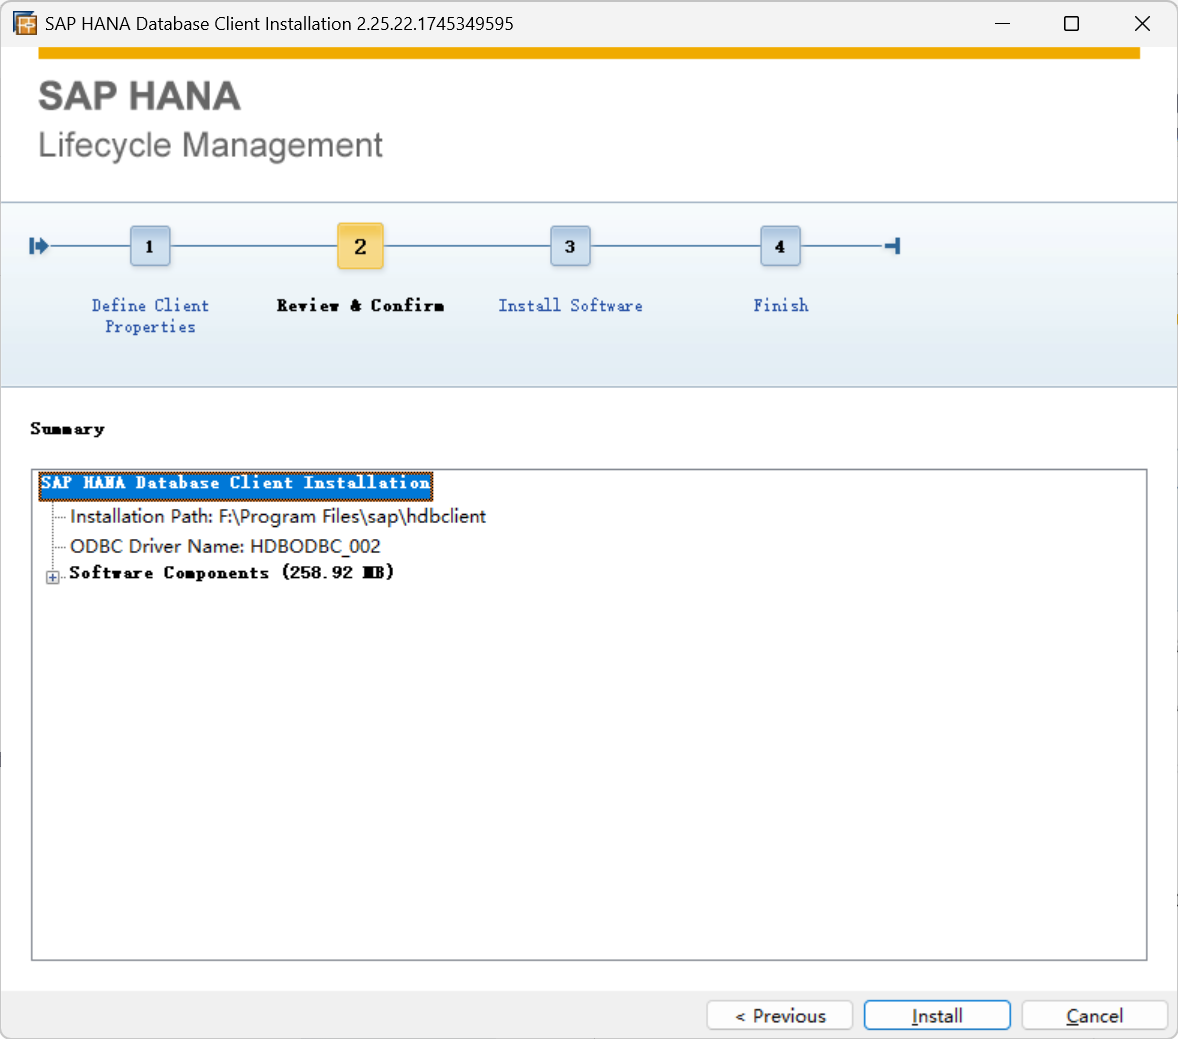Click the Finish step label
Screen dimensions: 1178x1039
tap(781, 306)
